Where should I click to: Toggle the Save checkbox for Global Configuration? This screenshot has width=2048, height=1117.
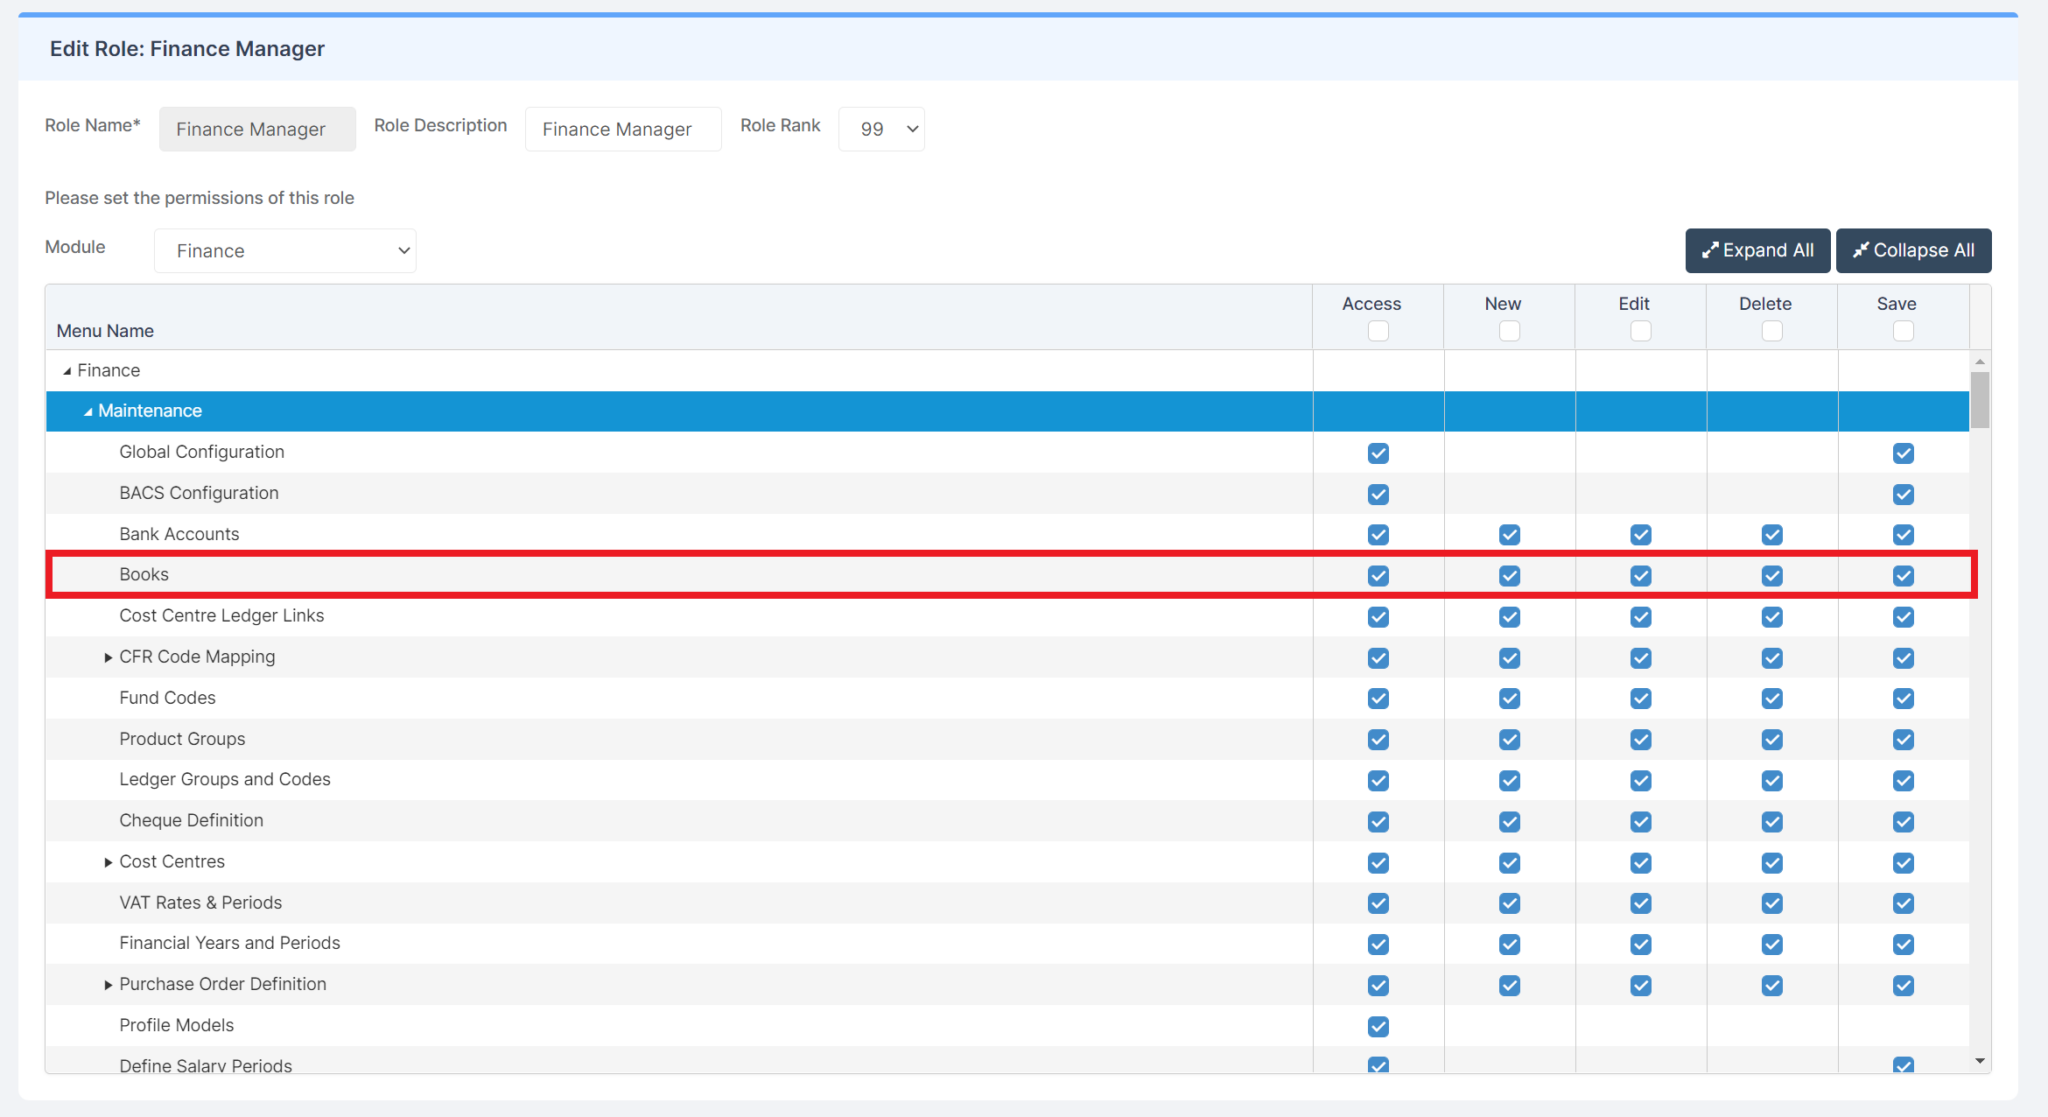pos(1903,453)
